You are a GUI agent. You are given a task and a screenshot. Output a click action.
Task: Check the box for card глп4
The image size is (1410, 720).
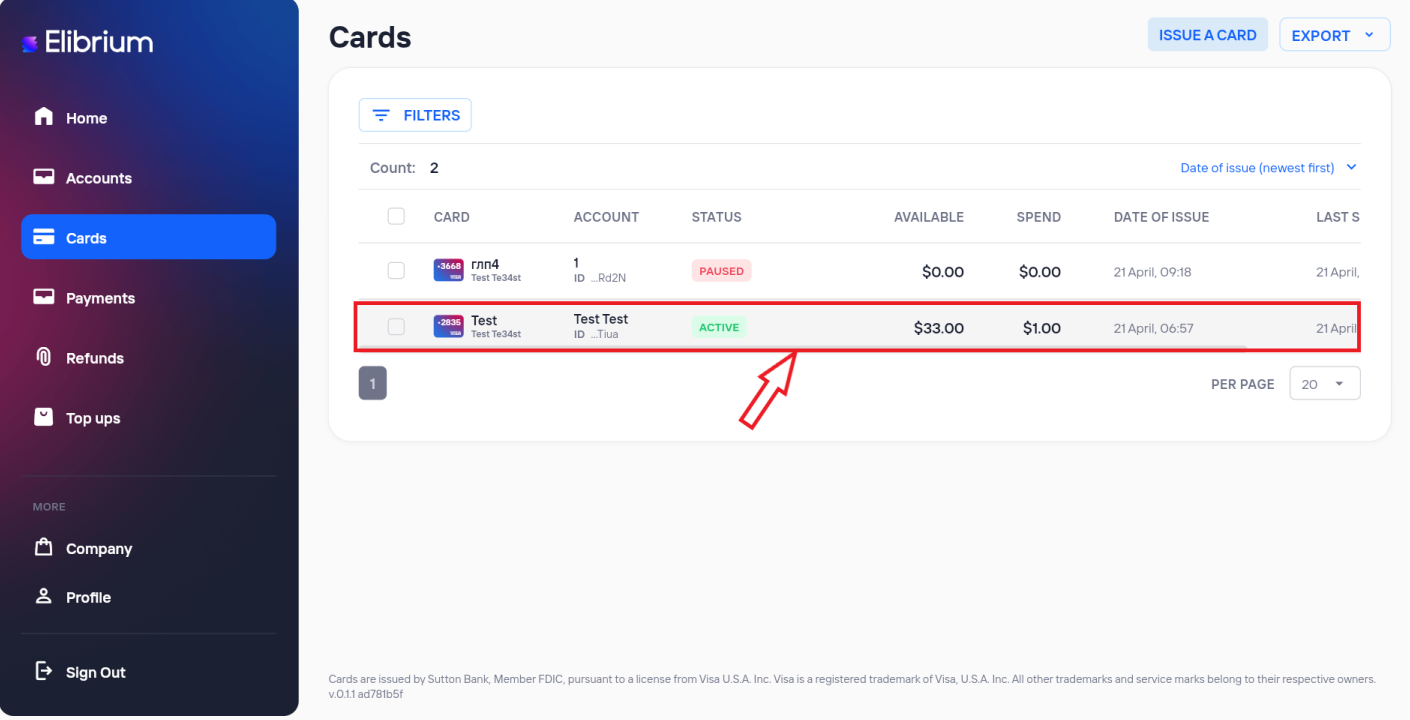(396, 271)
